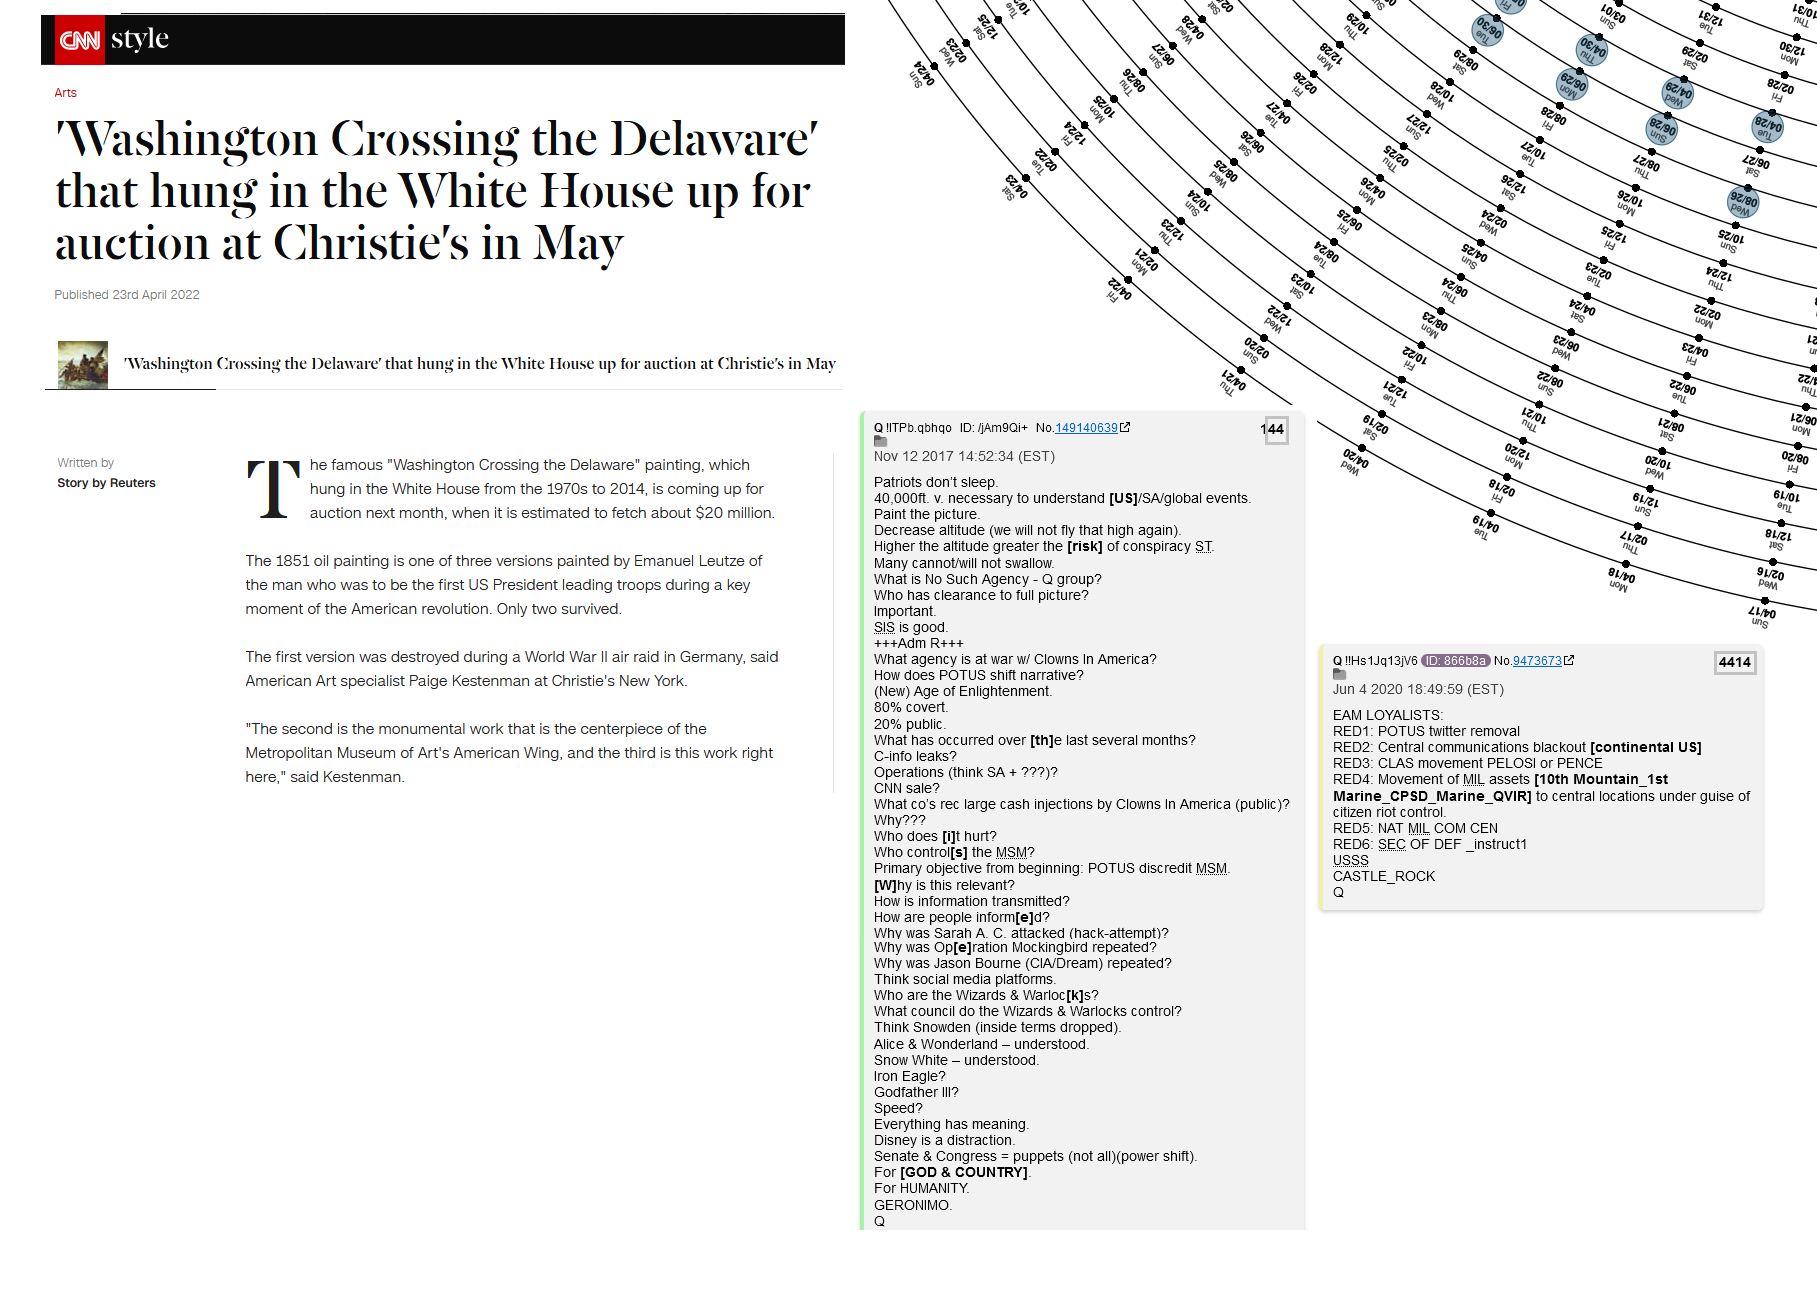Select the post count badge 144
The image size is (1817, 1289).
pos(1275,430)
